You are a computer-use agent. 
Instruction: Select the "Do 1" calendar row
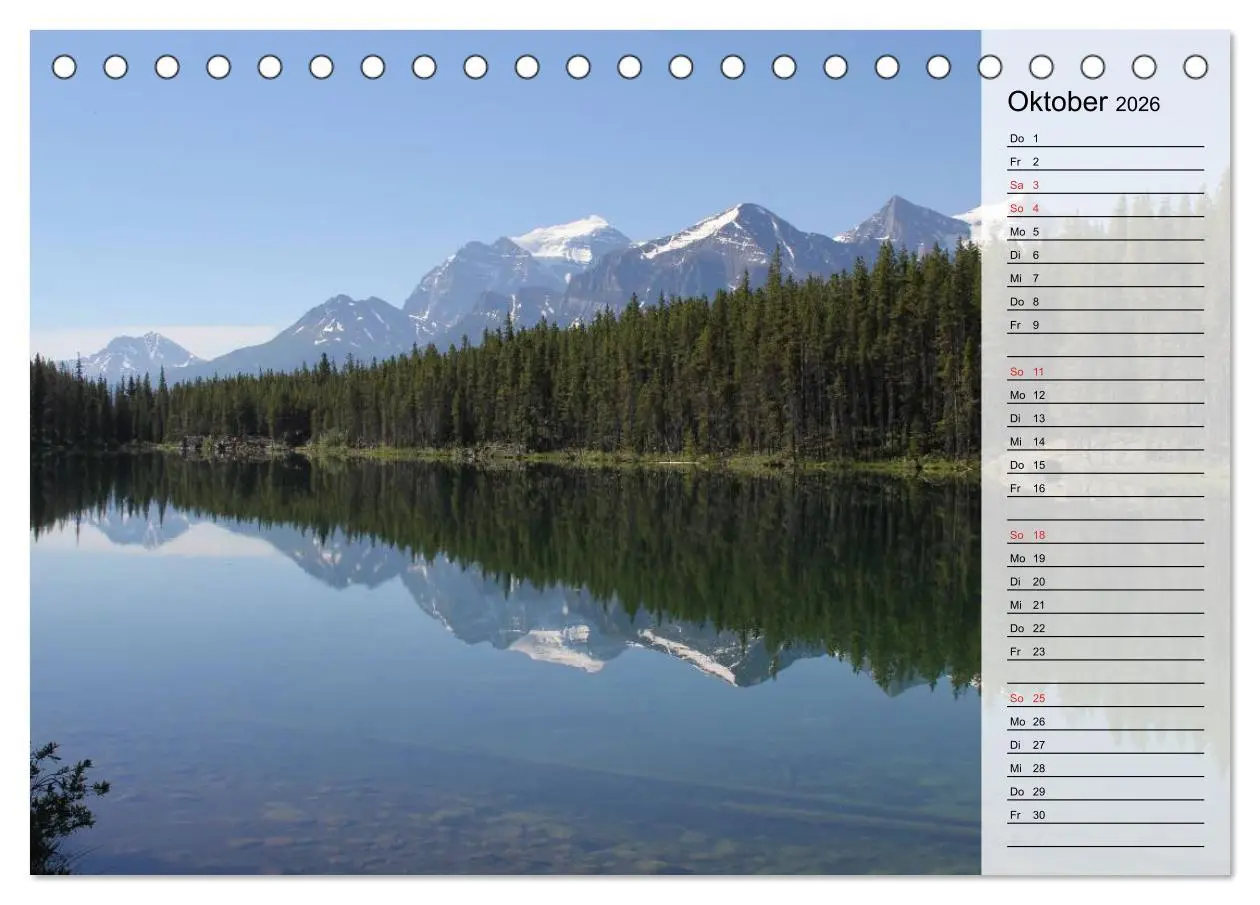click(1105, 138)
